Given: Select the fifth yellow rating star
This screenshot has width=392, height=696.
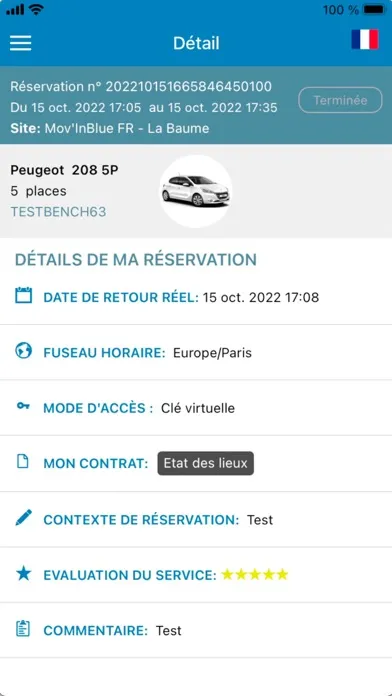Looking at the screenshot, I should pyautogui.click(x=282, y=575).
